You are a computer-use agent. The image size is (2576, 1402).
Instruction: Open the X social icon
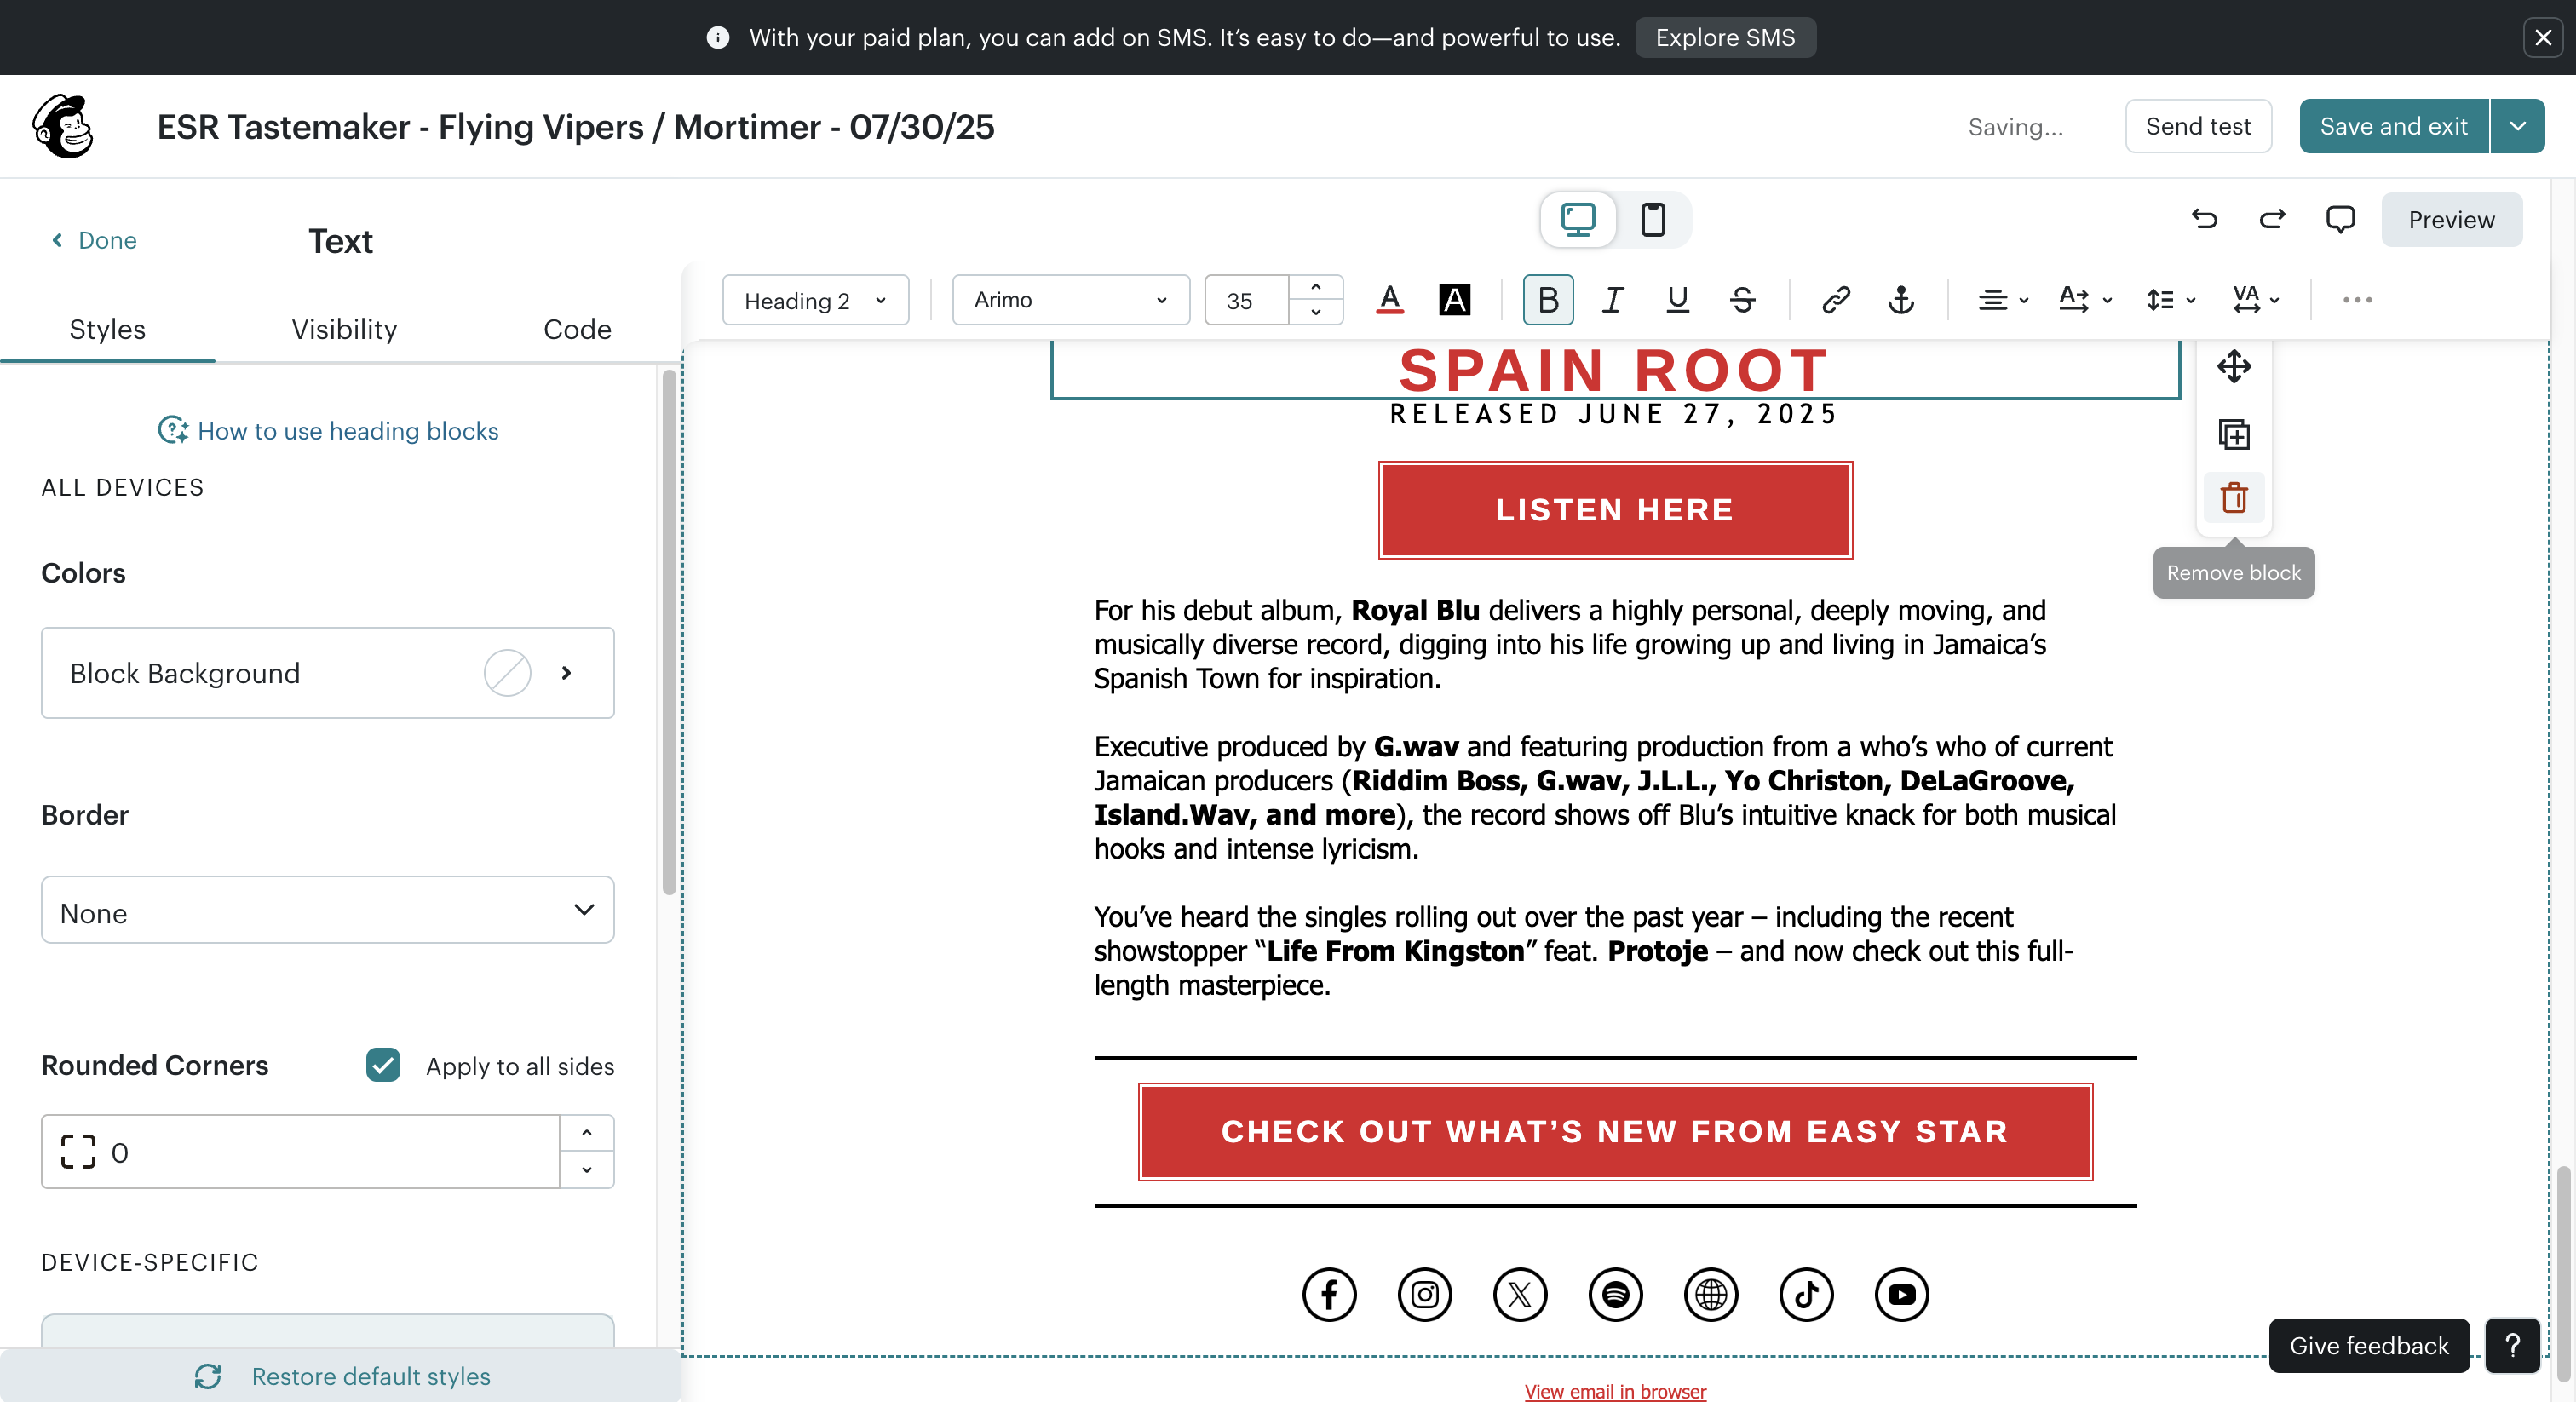[1520, 1295]
